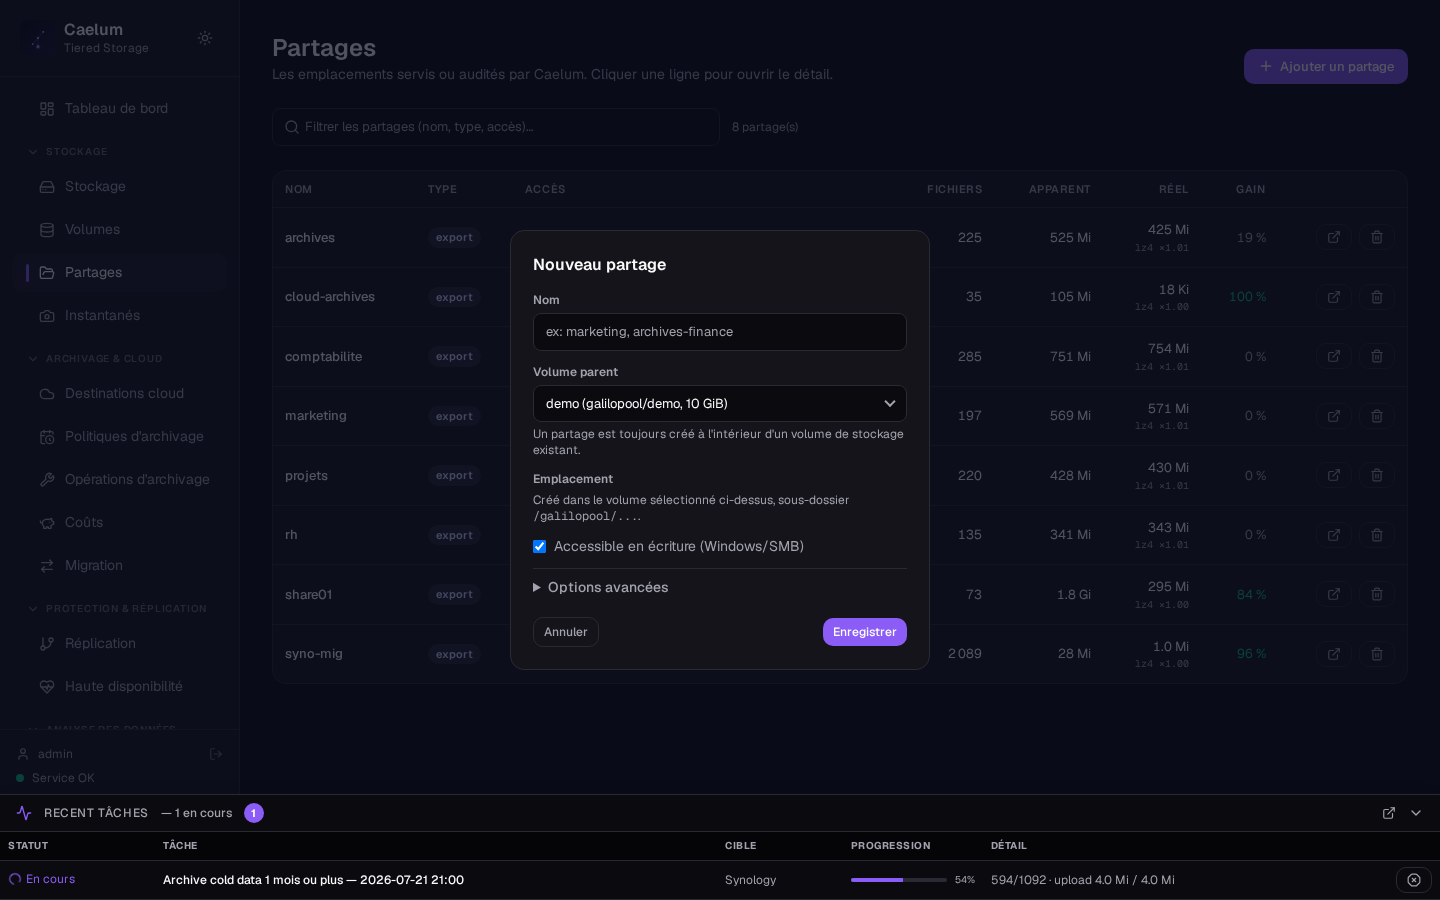Collapse the ARCHIVAGE & CLOUD section
1440x900 pixels.
click(x=94, y=358)
